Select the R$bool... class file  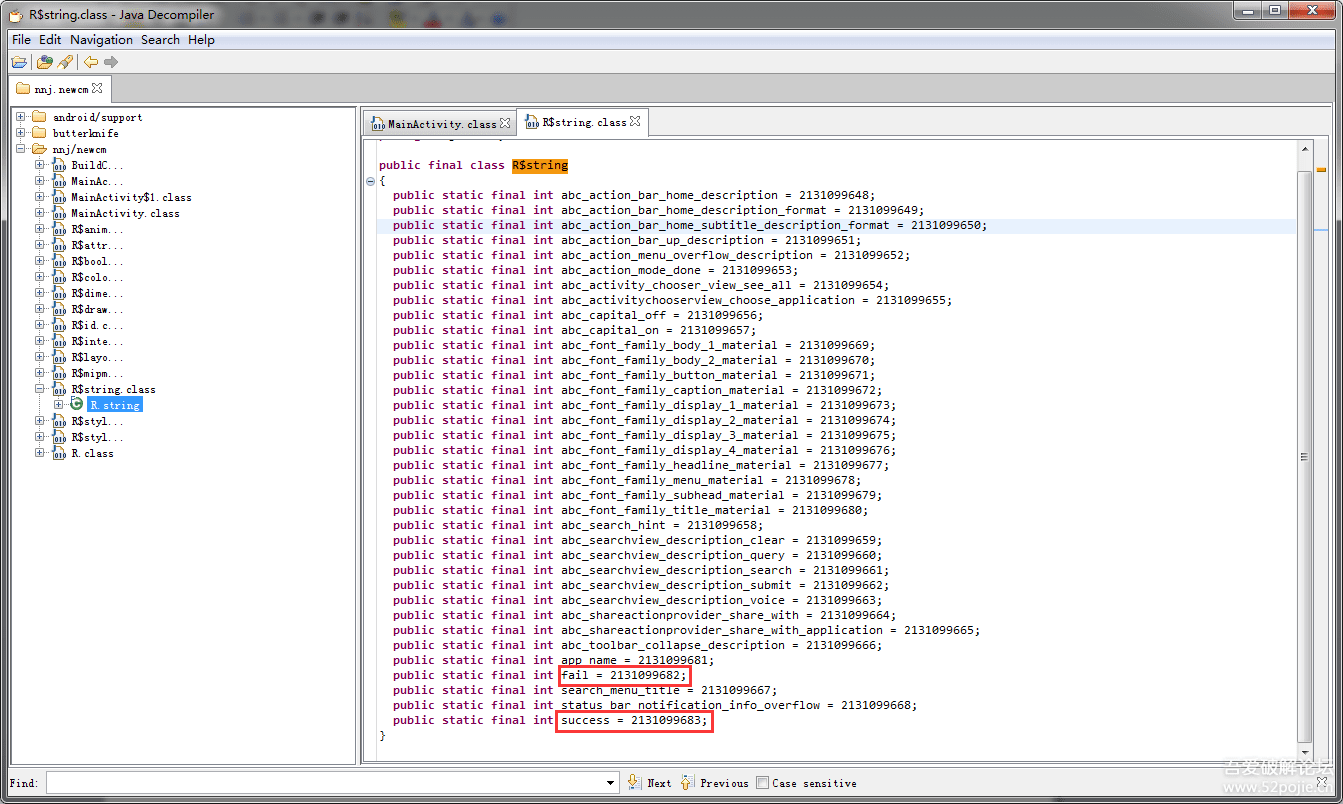(97, 261)
